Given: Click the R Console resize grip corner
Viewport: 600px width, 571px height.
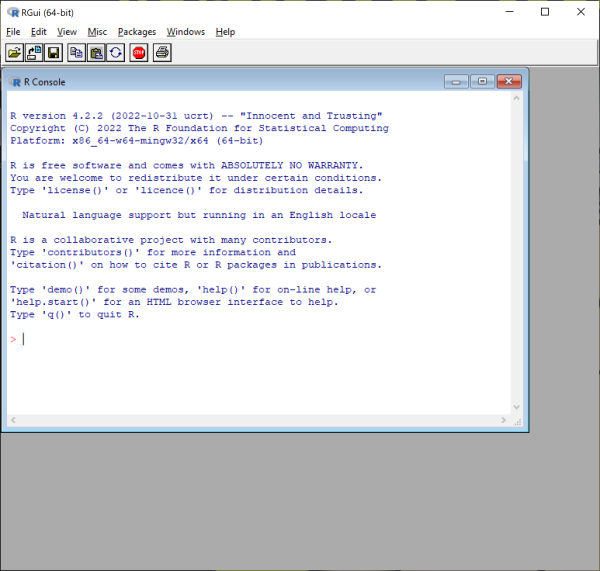Looking at the screenshot, I should point(518,422).
